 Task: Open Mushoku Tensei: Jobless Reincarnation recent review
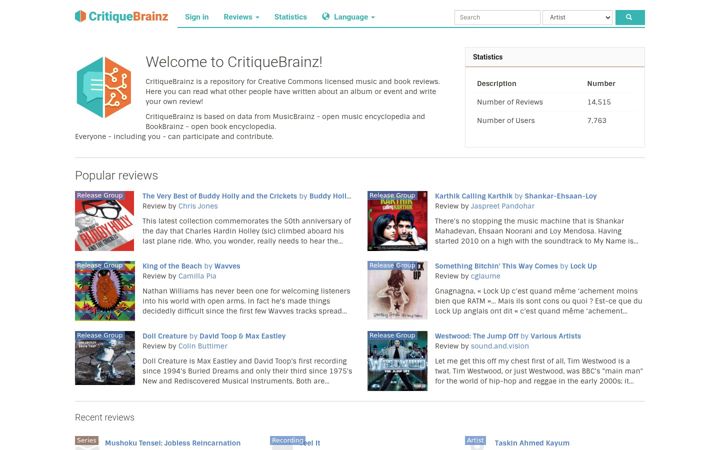pyautogui.click(x=173, y=443)
